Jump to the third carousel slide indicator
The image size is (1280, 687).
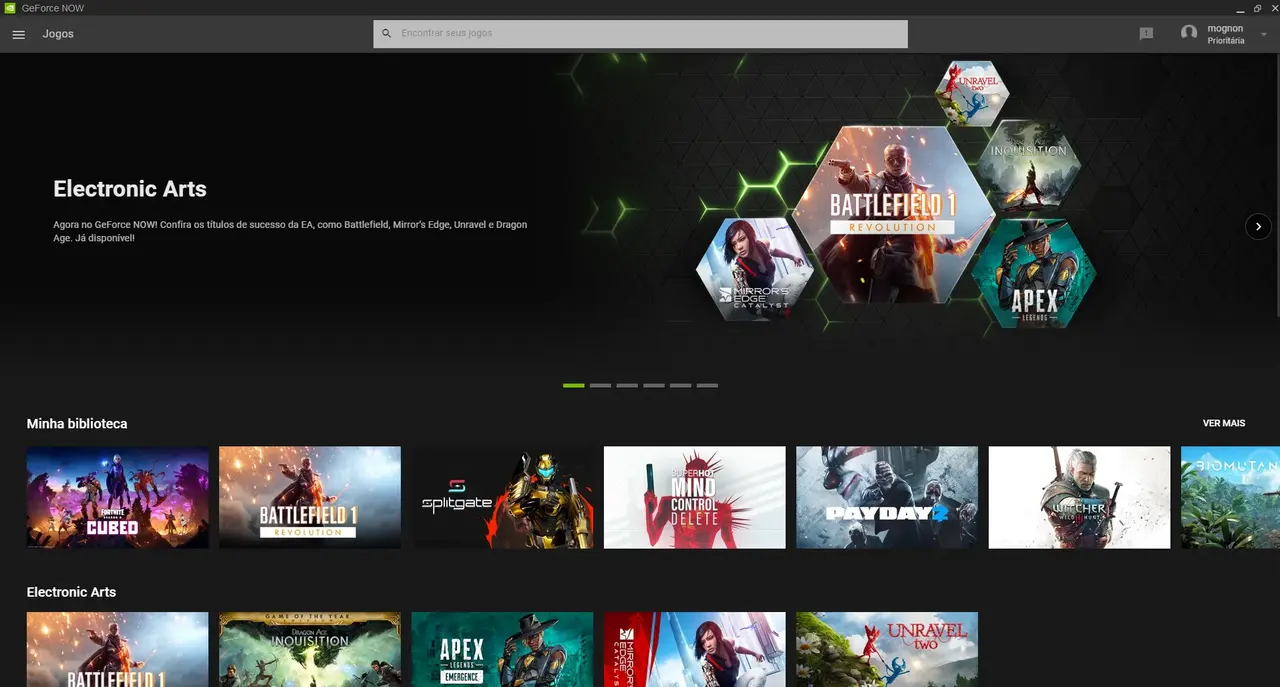pyautogui.click(x=627, y=385)
